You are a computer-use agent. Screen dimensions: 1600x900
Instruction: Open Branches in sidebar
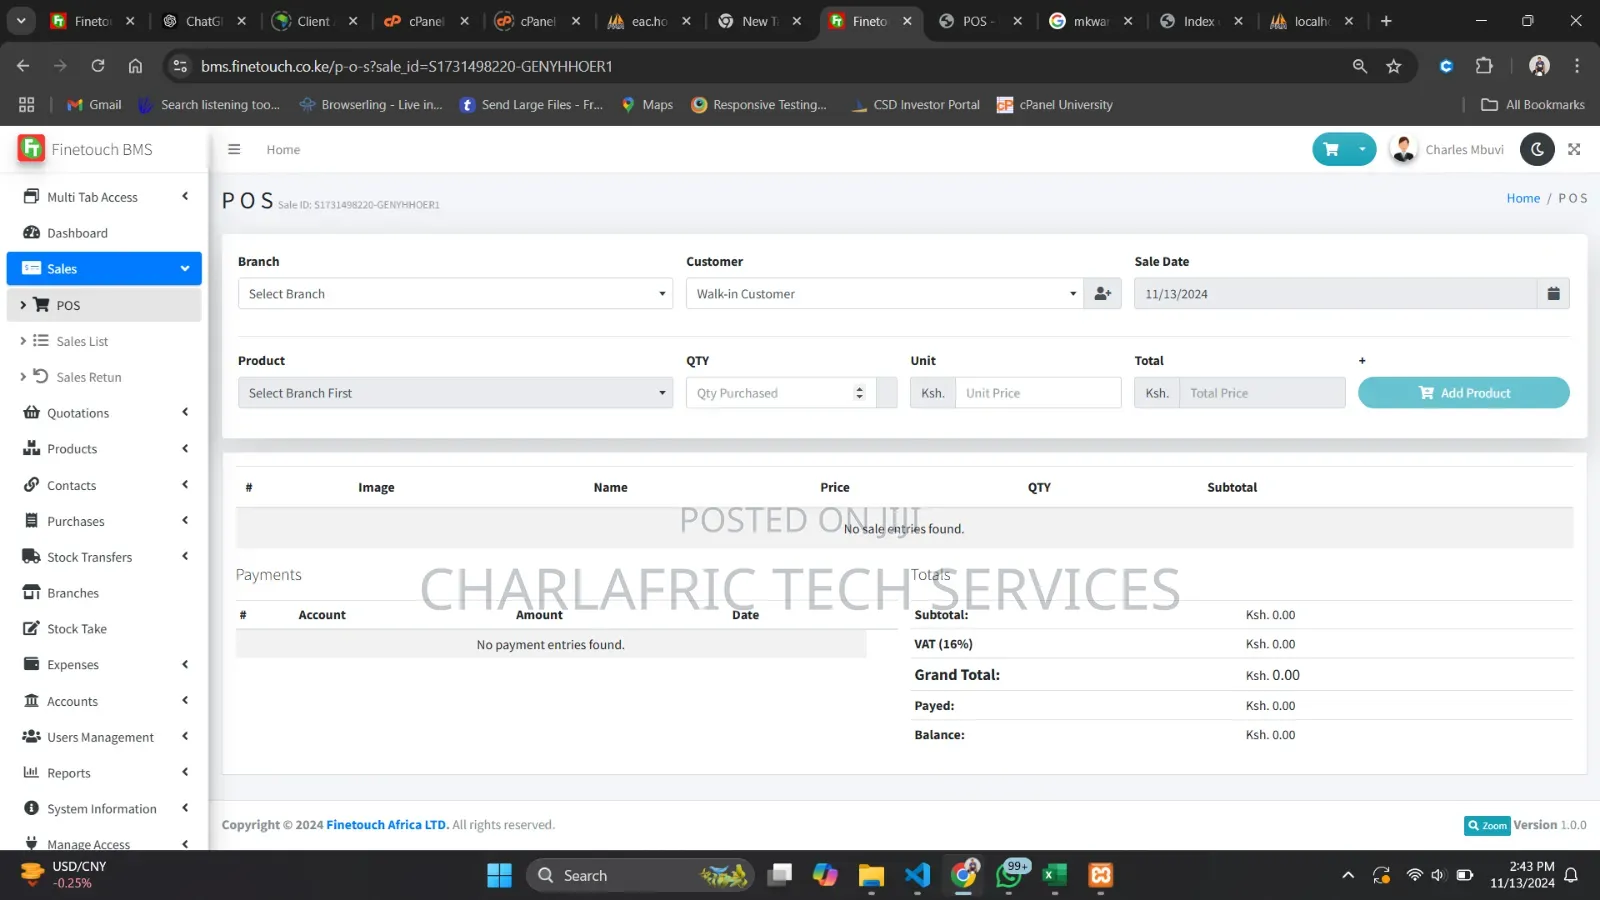click(104, 593)
